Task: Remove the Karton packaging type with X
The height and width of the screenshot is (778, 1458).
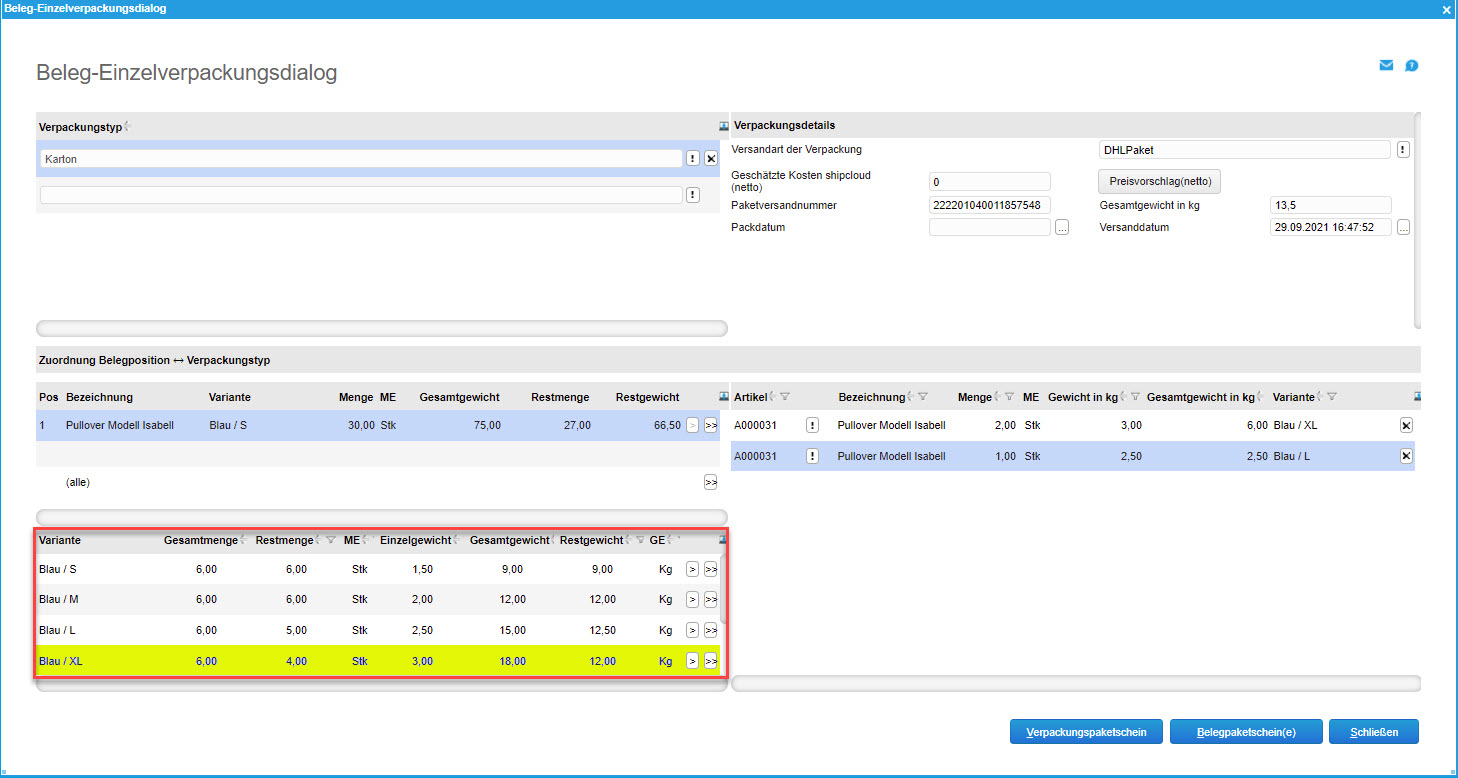Action: pos(711,159)
